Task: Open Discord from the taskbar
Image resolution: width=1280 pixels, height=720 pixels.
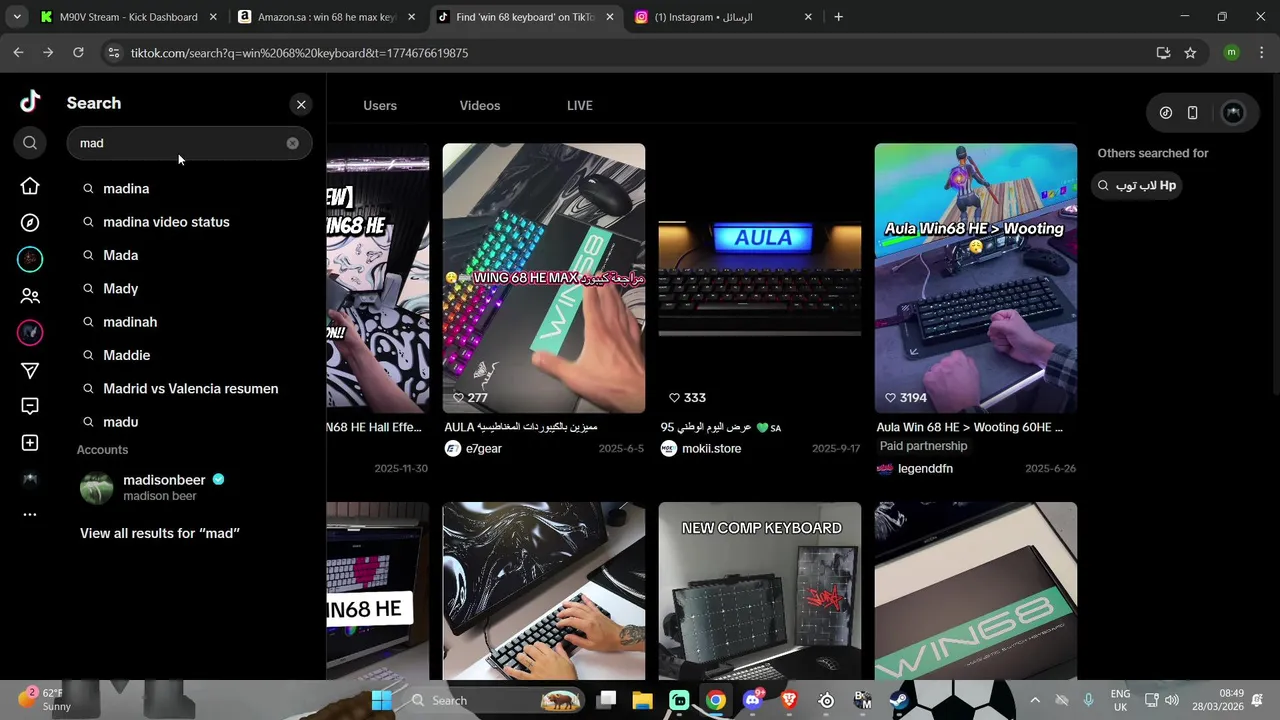Action: click(752, 700)
